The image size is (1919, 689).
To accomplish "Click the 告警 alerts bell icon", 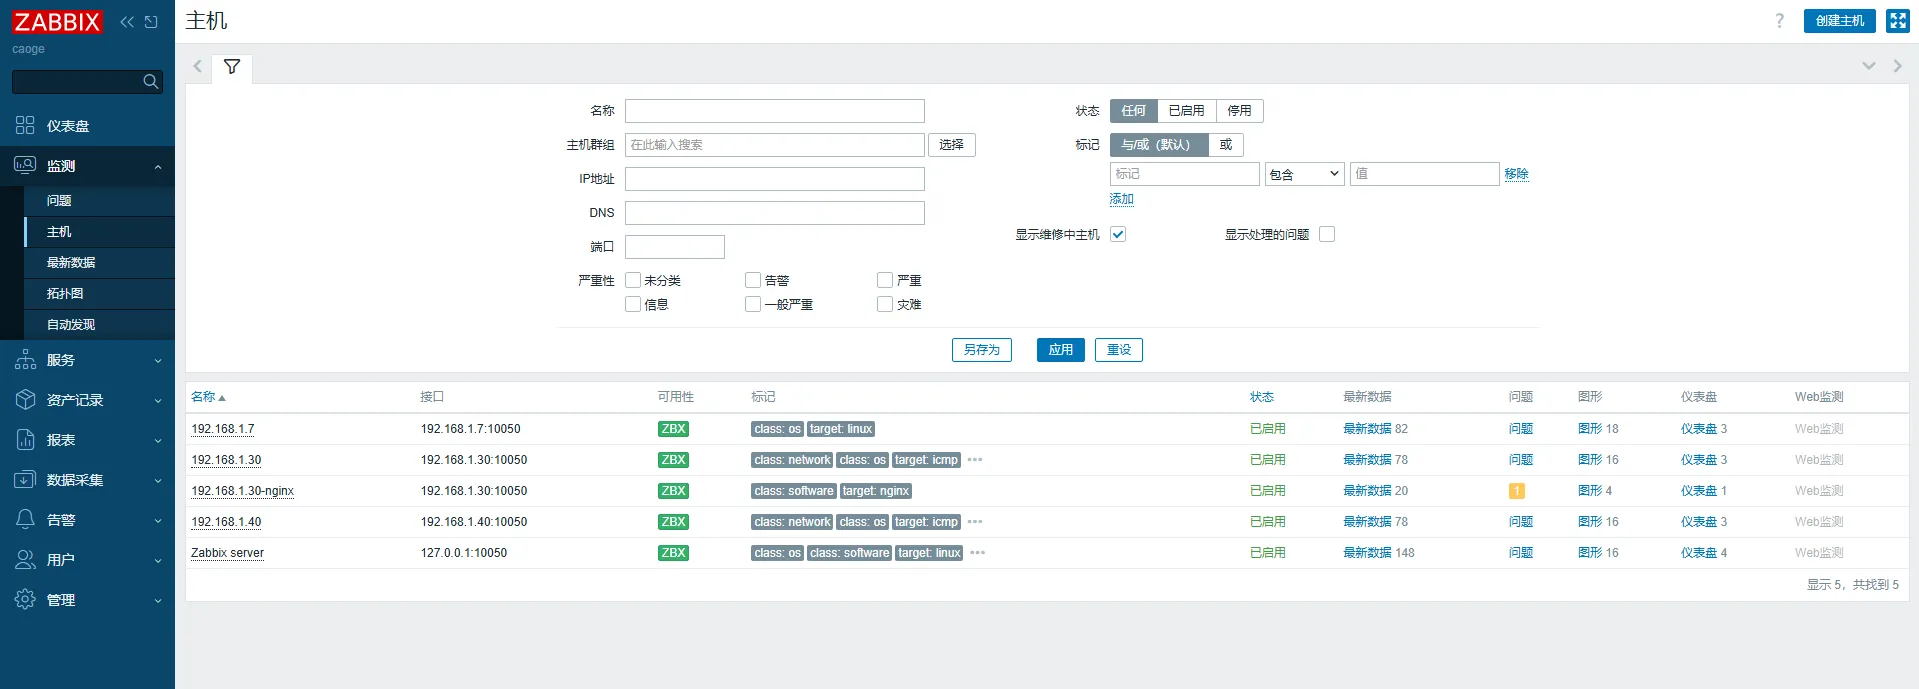I will [x=25, y=520].
